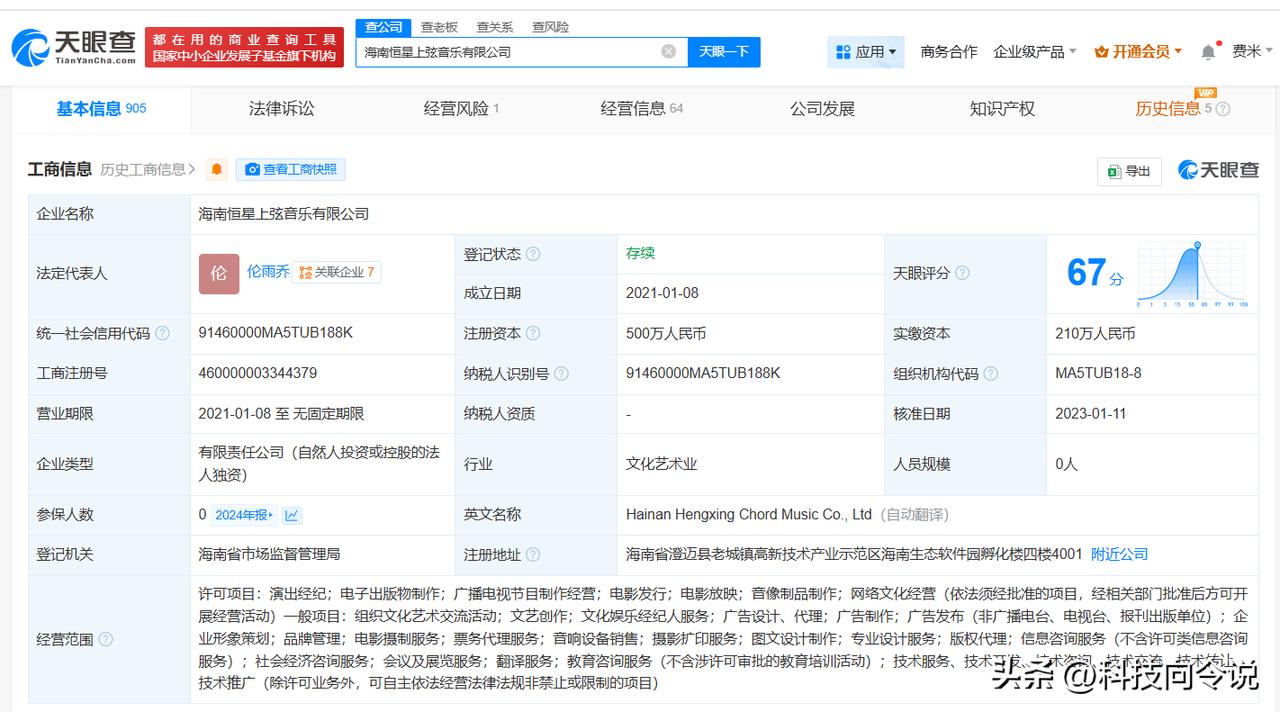Switch to the 经营风险 tab
1280x712 pixels.
461,109
